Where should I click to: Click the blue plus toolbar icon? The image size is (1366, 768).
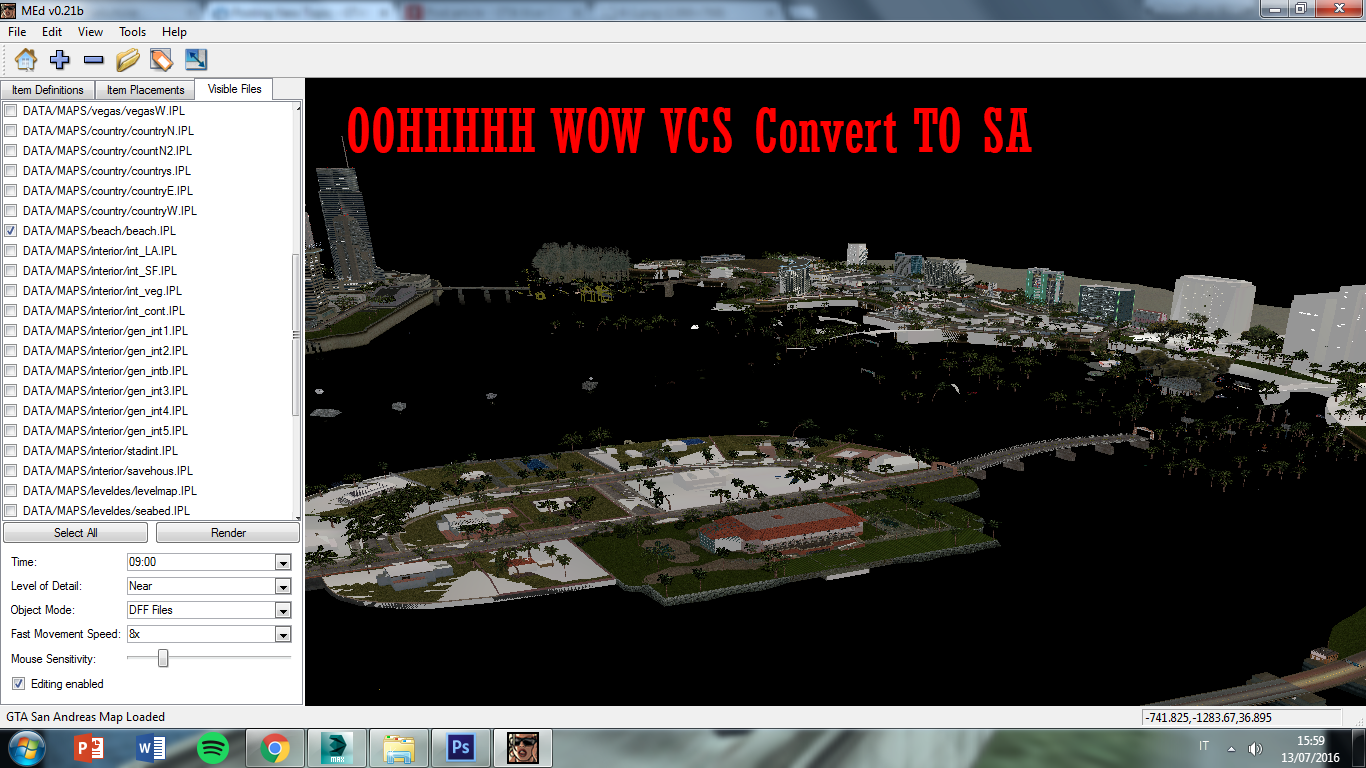point(60,59)
